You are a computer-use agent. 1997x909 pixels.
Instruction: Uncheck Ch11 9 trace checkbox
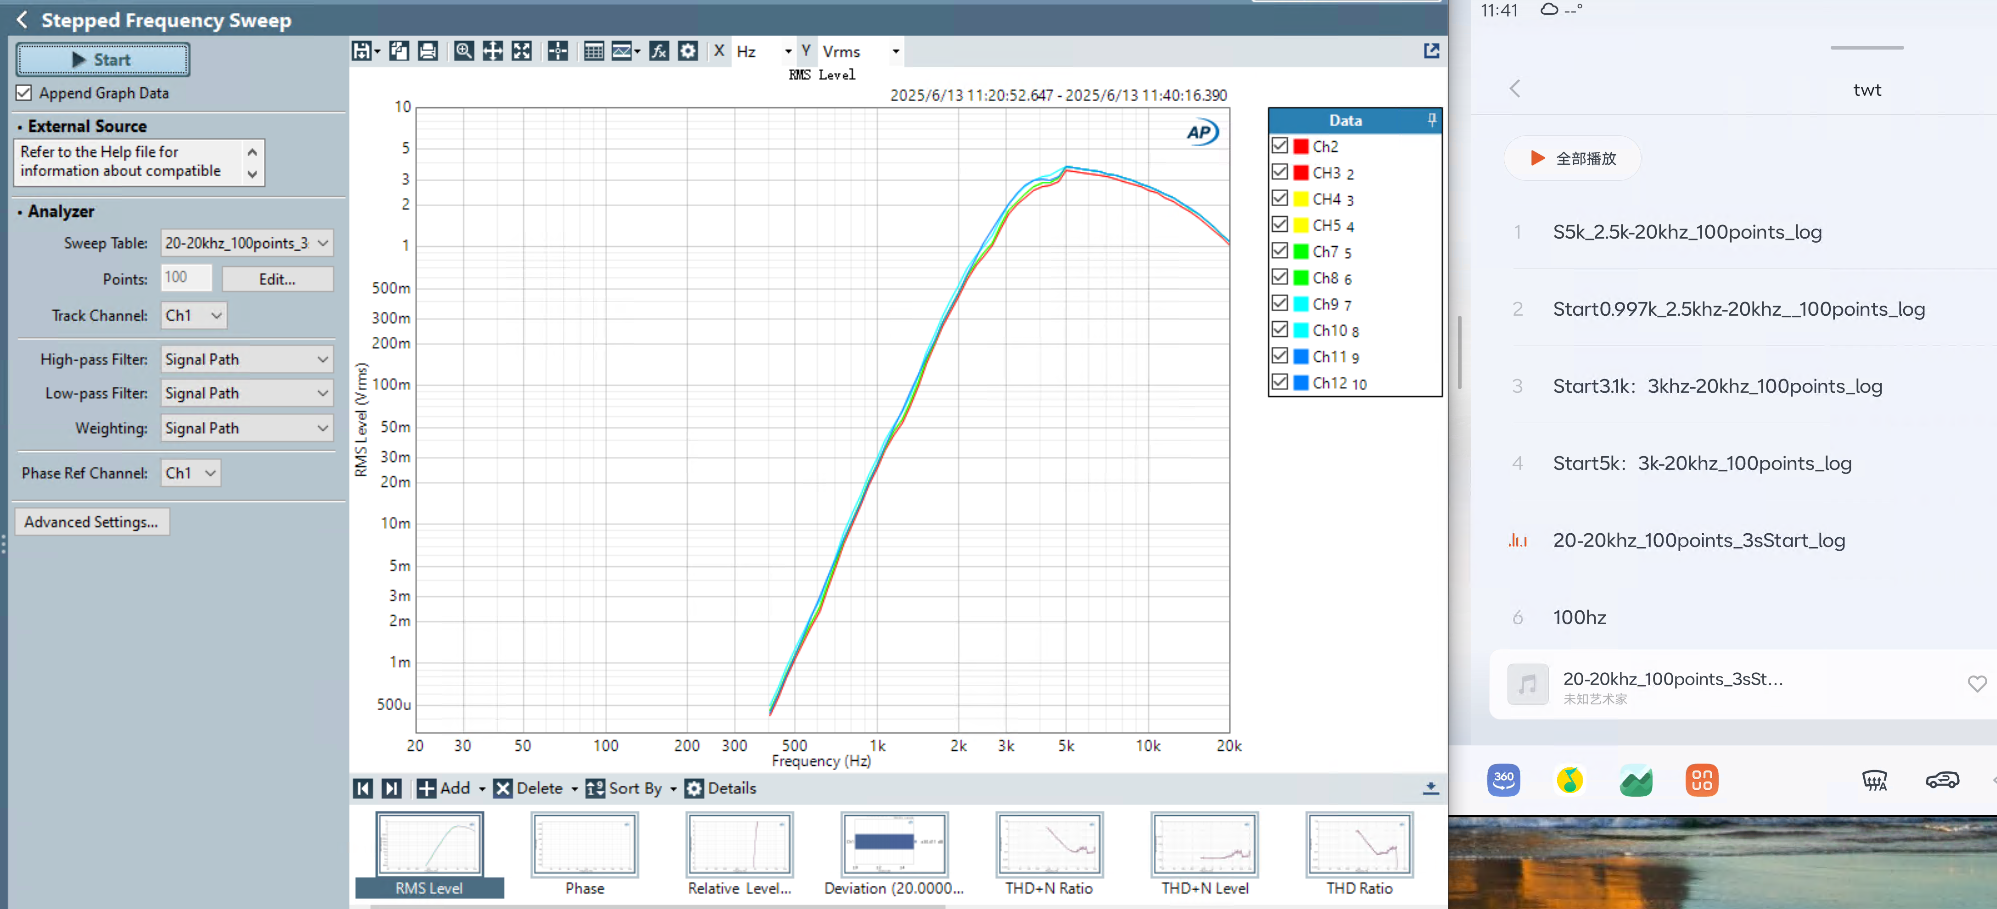click(x=1280, y=356)
